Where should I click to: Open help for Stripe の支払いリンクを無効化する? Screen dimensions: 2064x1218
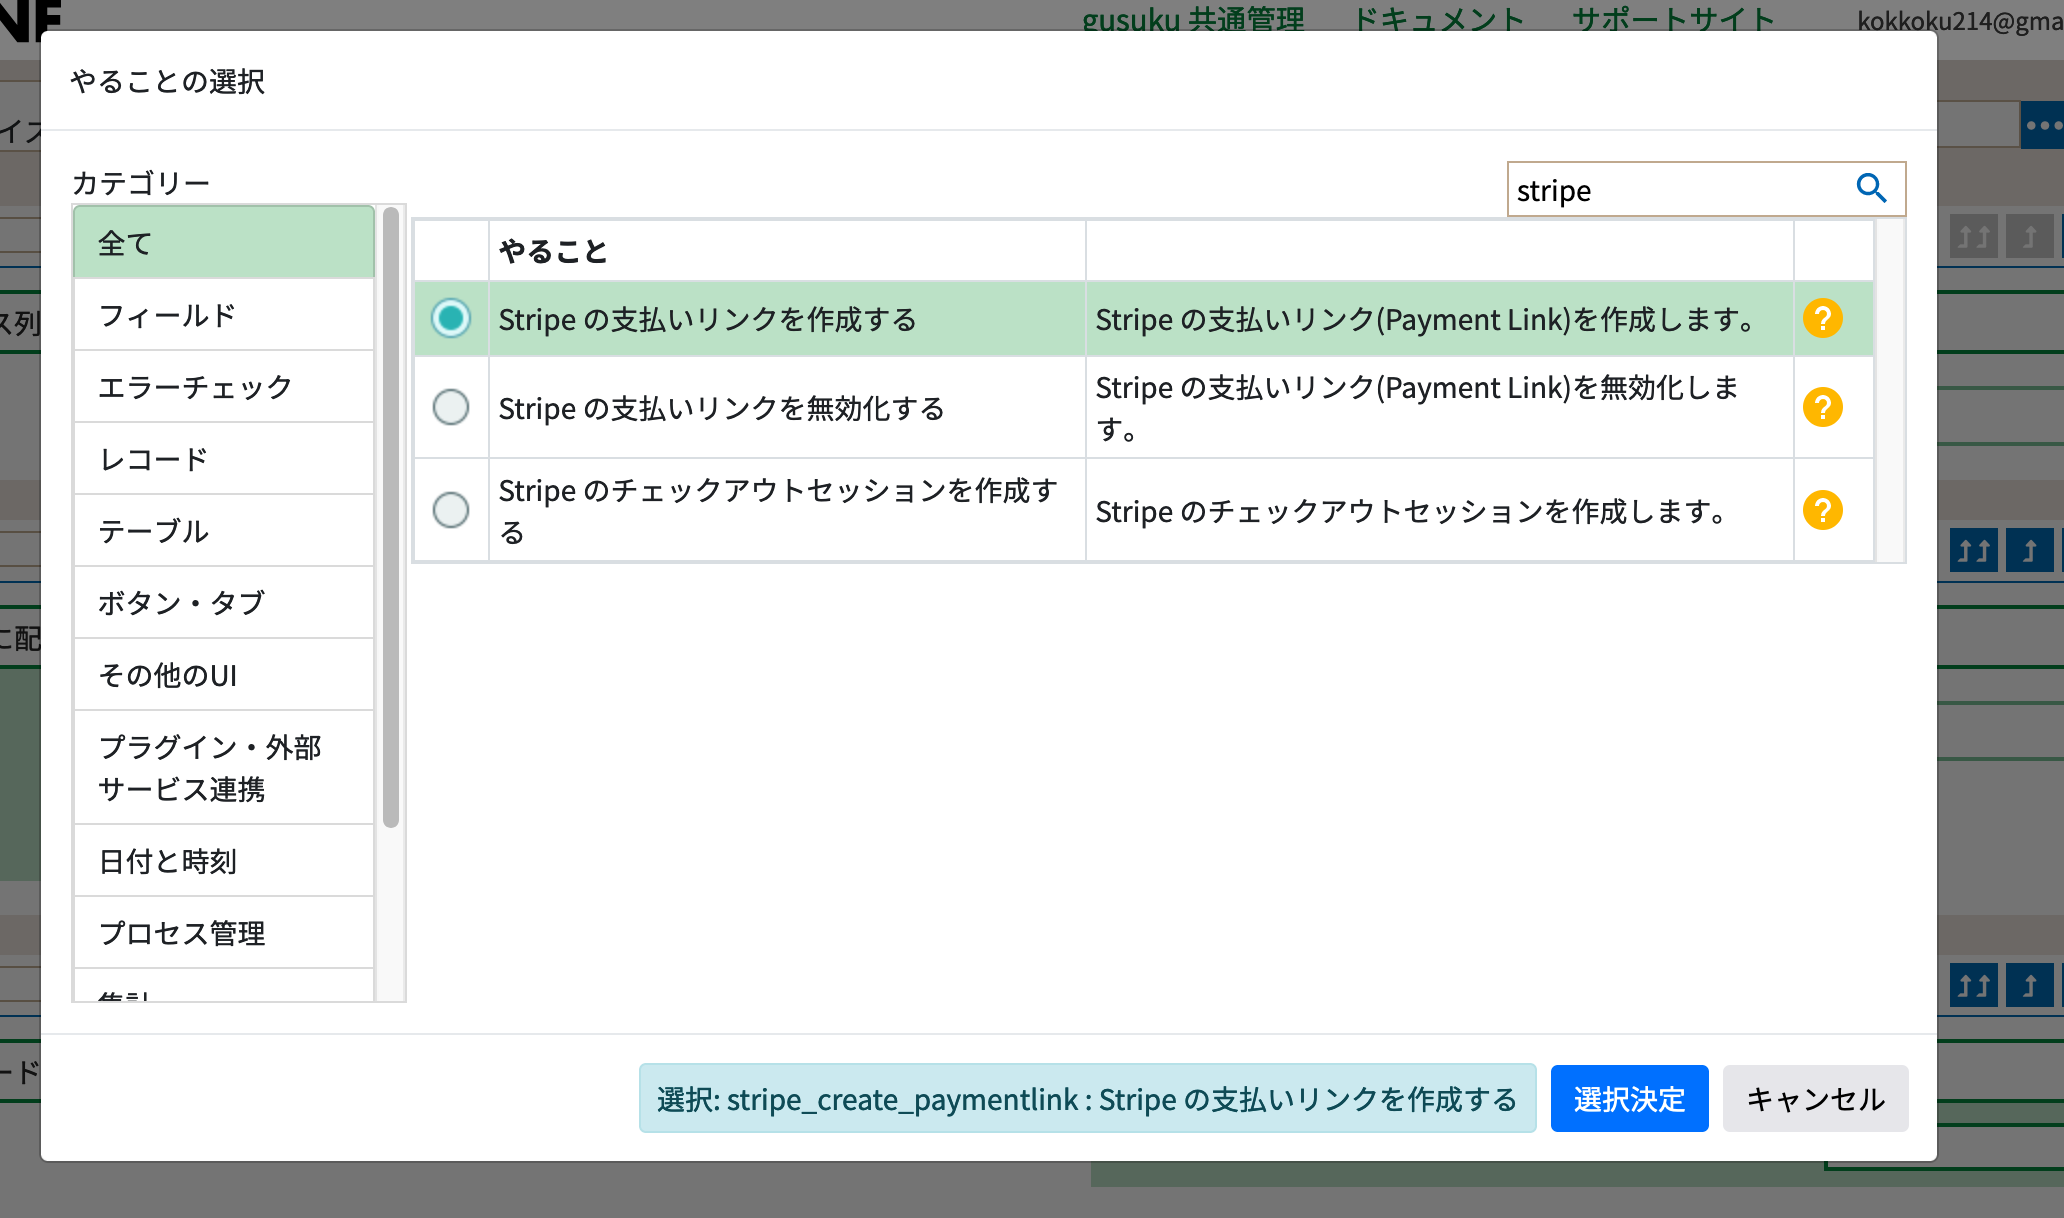point(1825,407)
